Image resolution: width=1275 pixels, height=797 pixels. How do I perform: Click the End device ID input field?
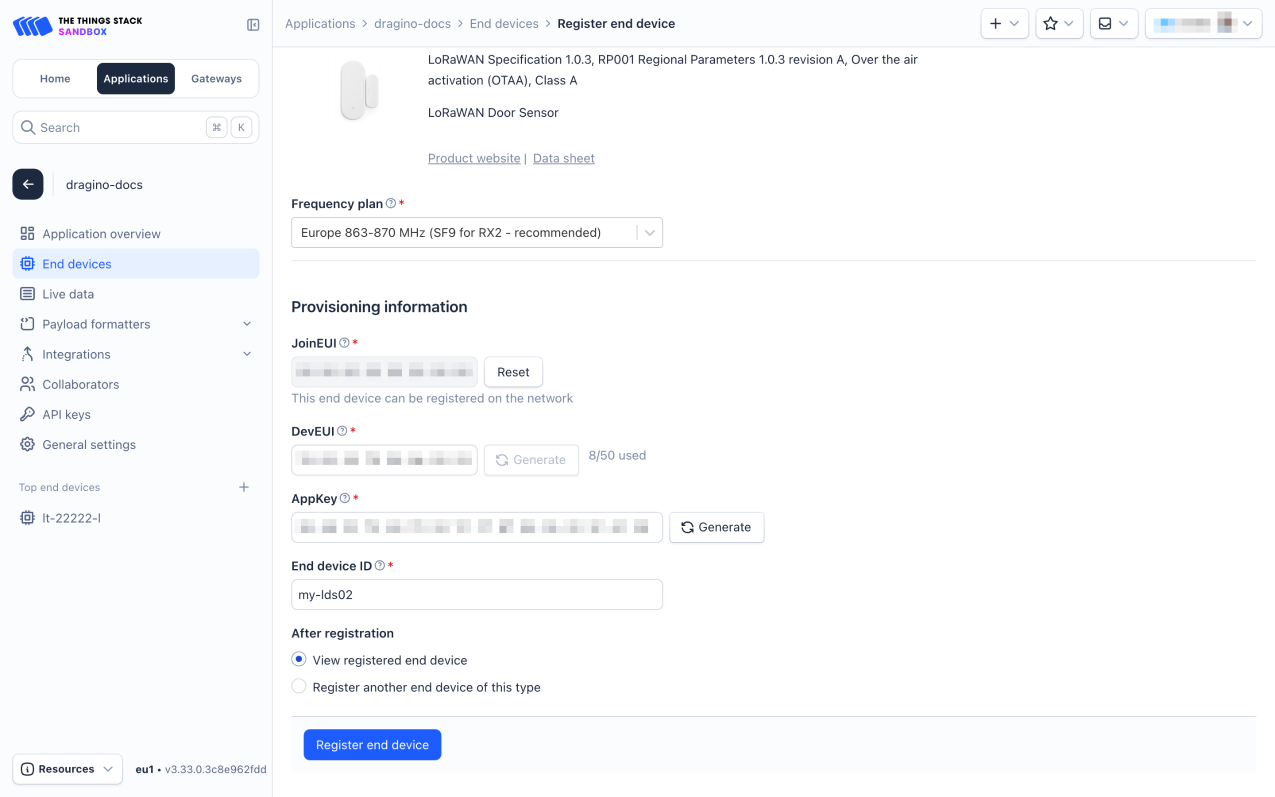(477, 594)
